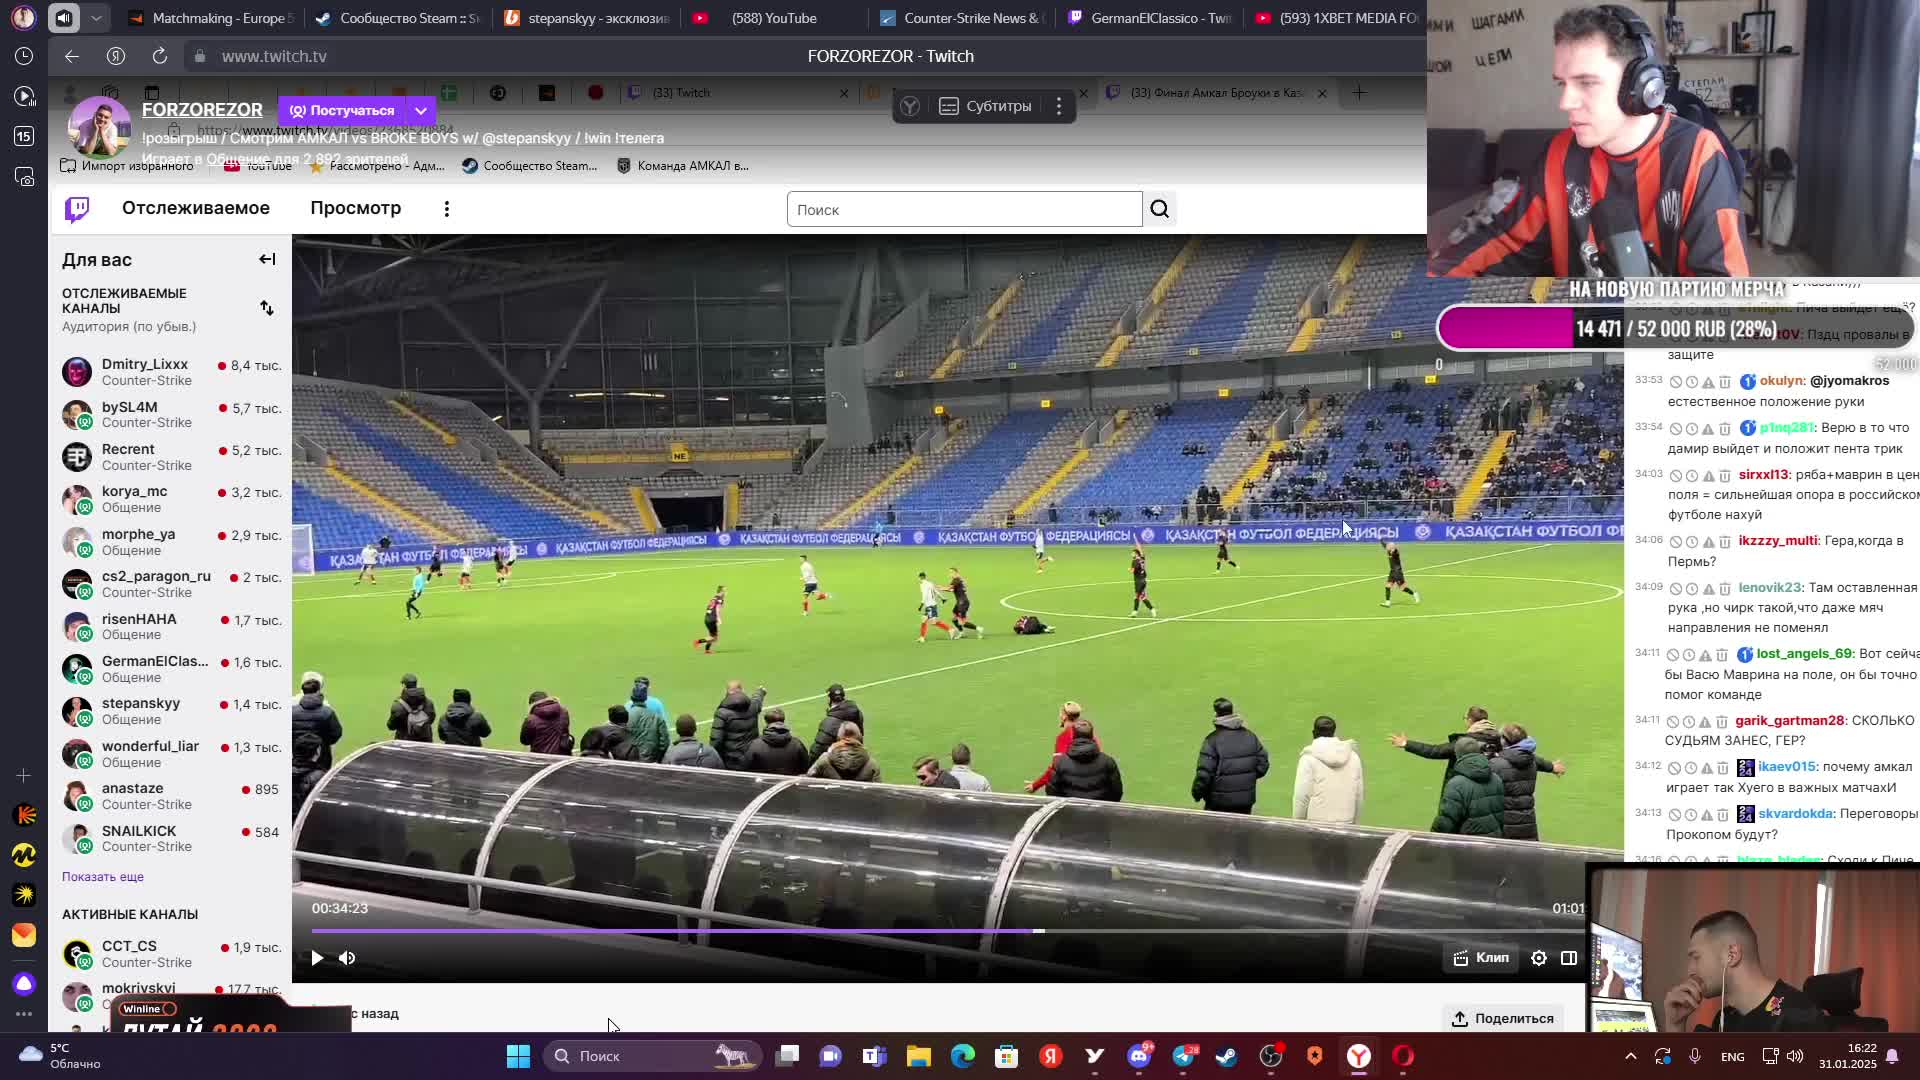Share the video via Поделиться
Viewport: 1920px width, 1080px height.
1503,1018
